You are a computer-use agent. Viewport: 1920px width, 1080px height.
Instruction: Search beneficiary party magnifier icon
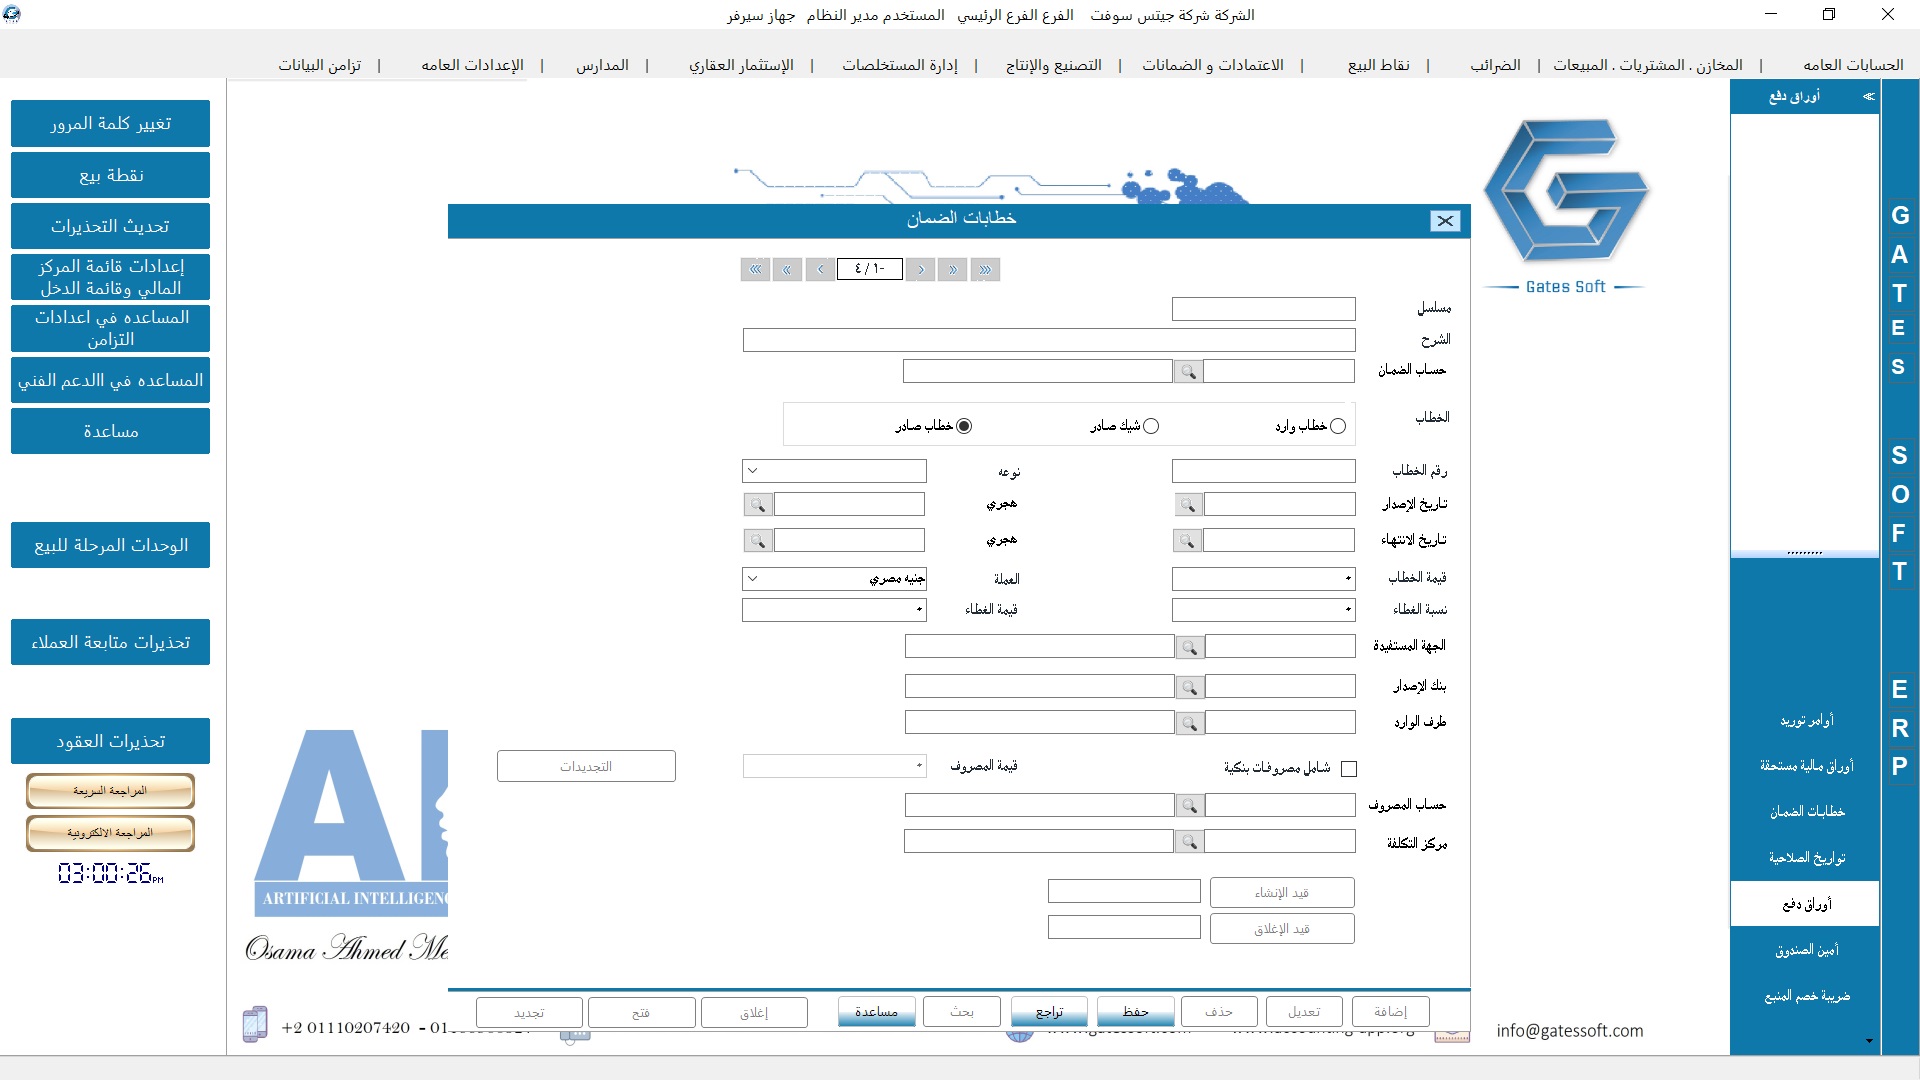pos(1189,648)
